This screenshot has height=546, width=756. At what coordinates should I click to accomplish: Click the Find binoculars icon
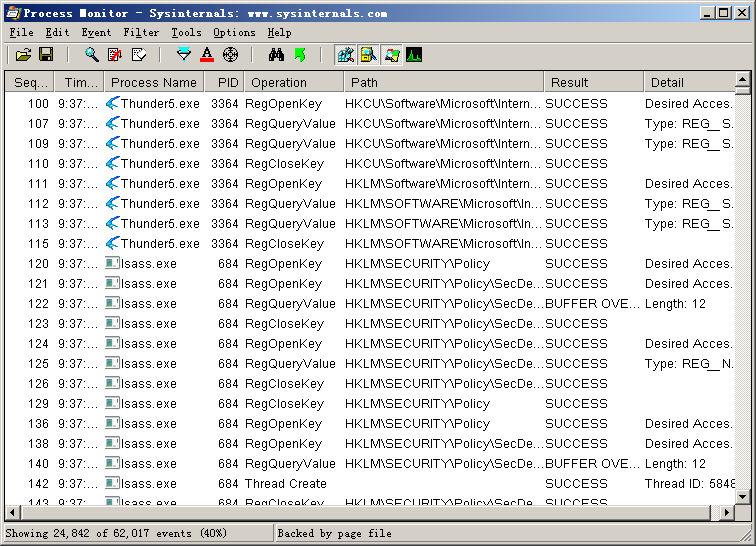(276, 55)
